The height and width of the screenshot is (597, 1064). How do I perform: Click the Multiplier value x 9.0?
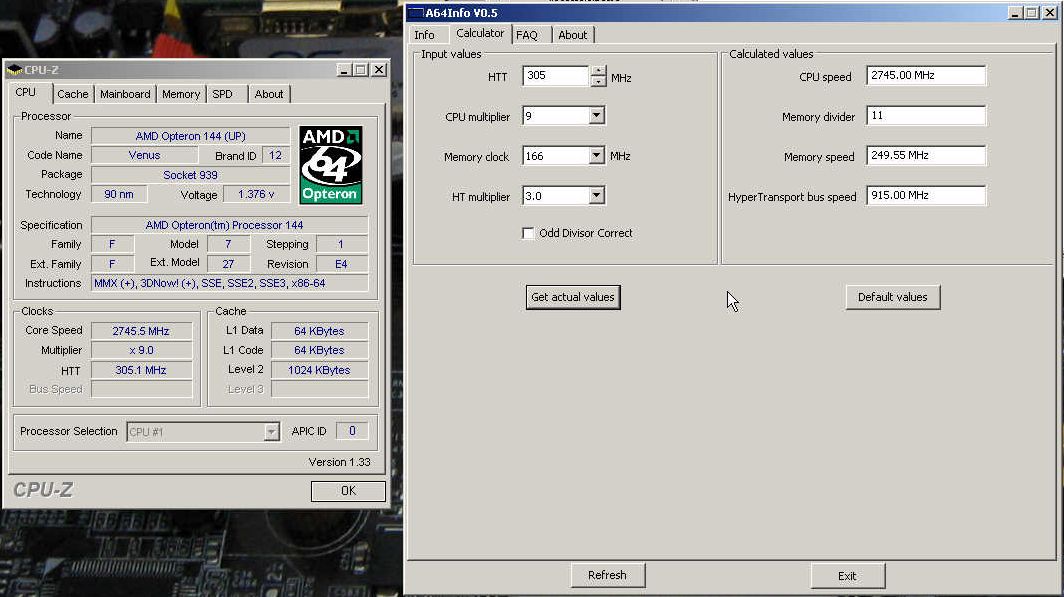(x=141, y=351)
